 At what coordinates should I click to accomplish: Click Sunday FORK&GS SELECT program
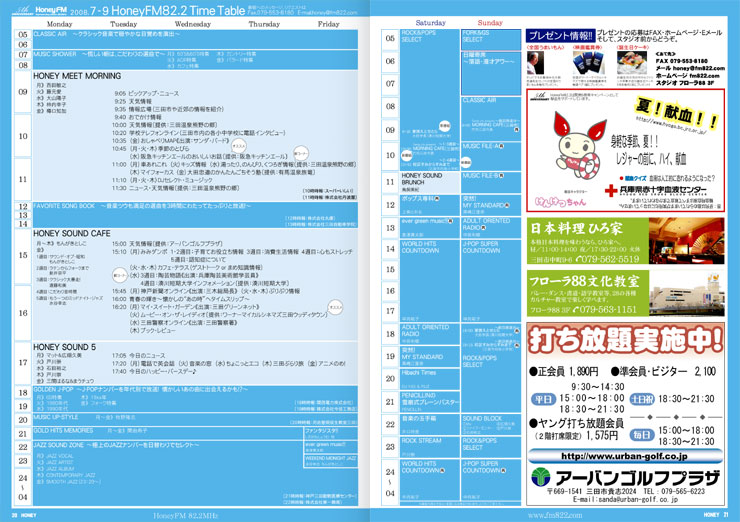491,40
